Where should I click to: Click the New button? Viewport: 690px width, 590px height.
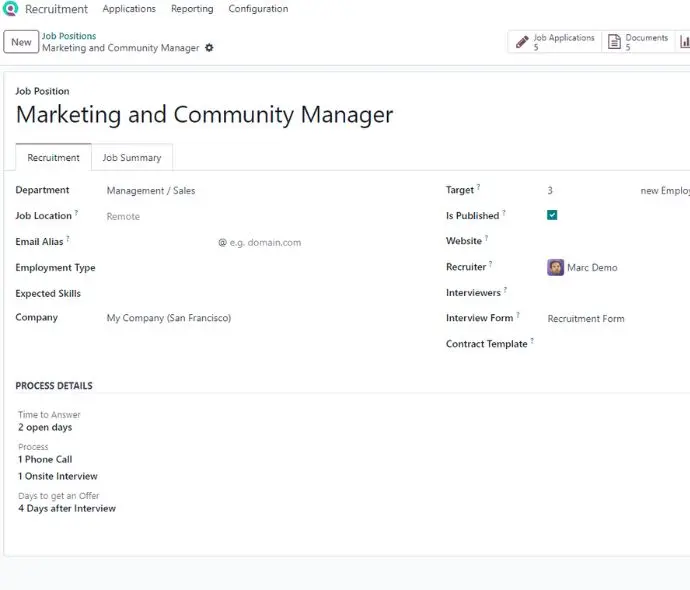pyautogui.click(x=21, y=42)
